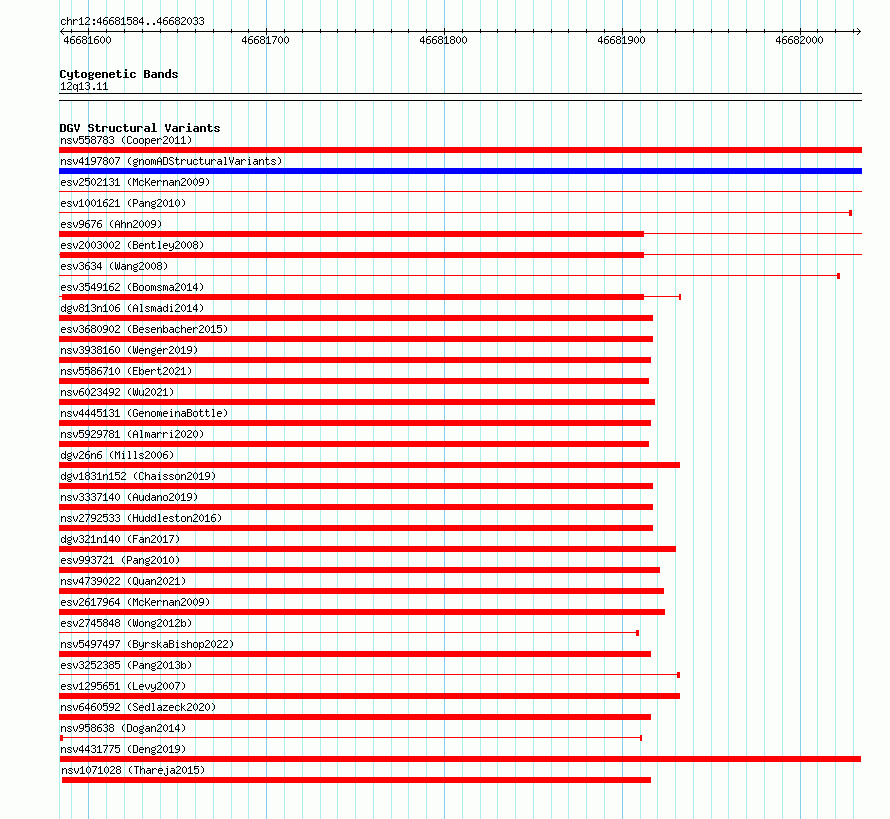Click the red bar of dgv321n140 Fan2017
Viewport: 890px width, 819px height.
[x=367, y=549]
